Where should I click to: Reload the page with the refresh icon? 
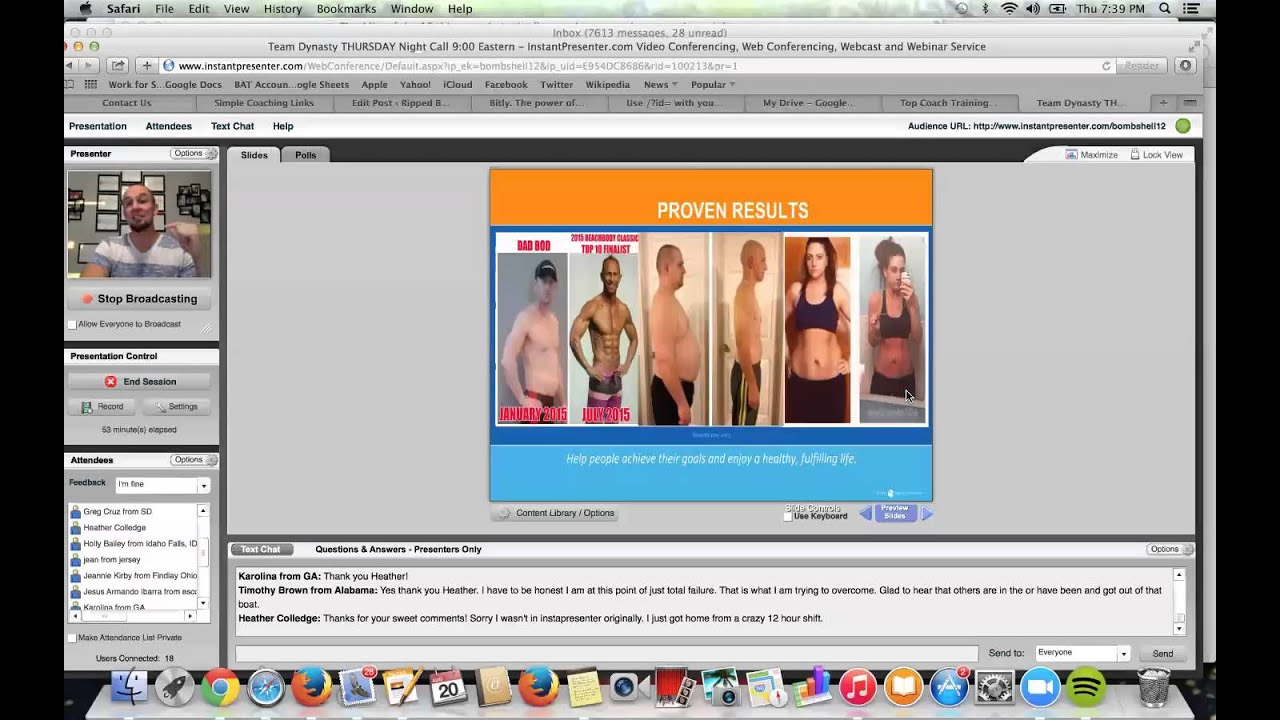click(1106, 66)
